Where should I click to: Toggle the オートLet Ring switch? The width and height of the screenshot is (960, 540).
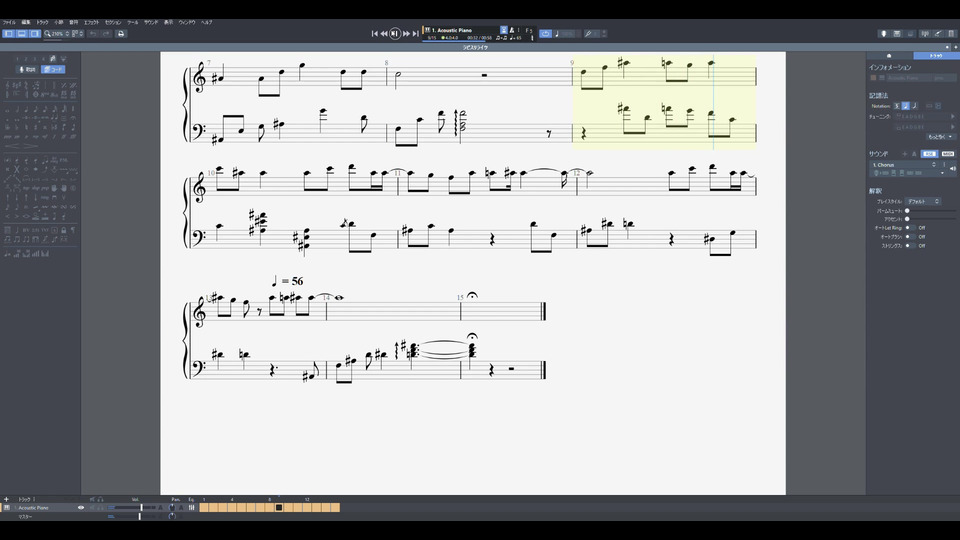click(910, 228)
